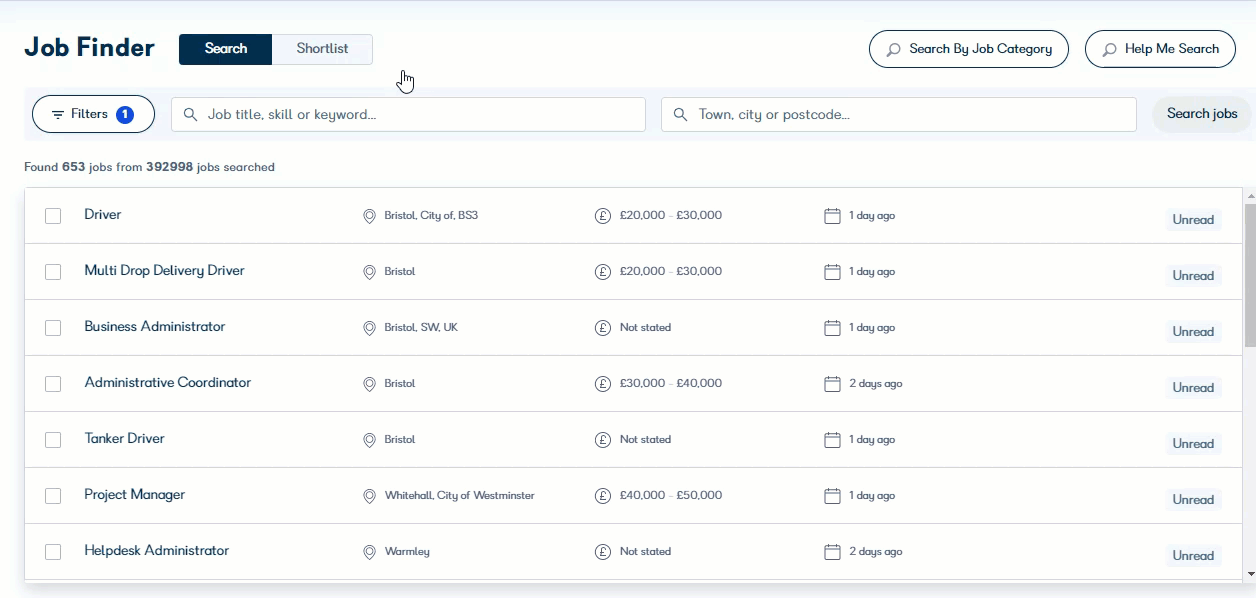Click pound icon in Multi Drop Delivery Driver row
Image resolution: width=1256 pixels, height=598 pixels.
602,272
